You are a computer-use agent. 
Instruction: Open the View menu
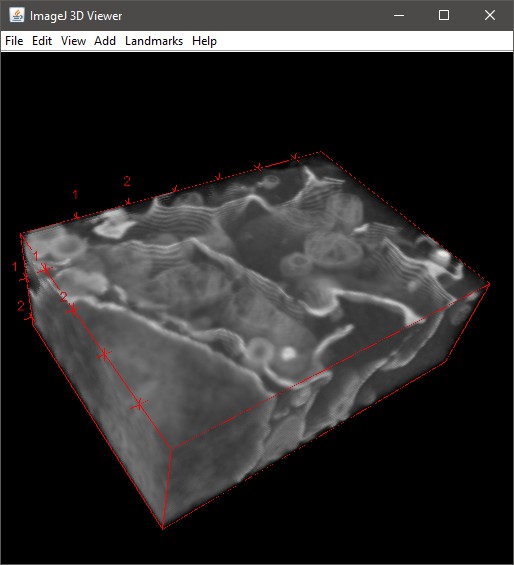[74, 41]
